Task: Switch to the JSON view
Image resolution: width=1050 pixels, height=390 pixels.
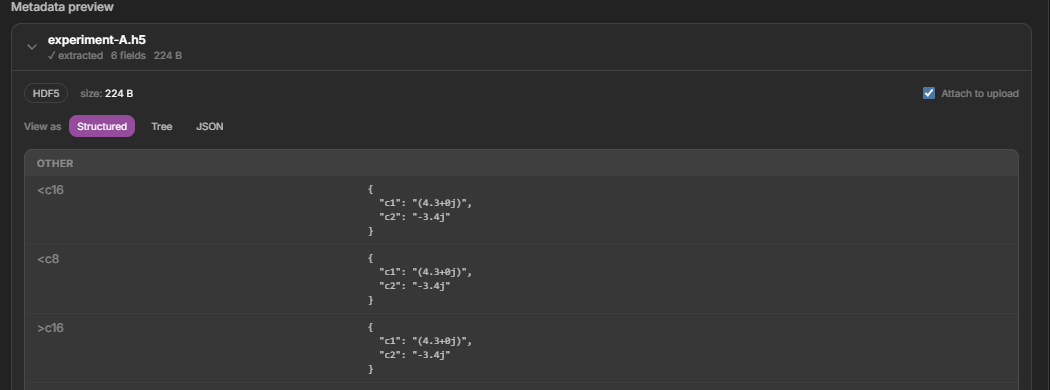Action: [x=210, y=127]
